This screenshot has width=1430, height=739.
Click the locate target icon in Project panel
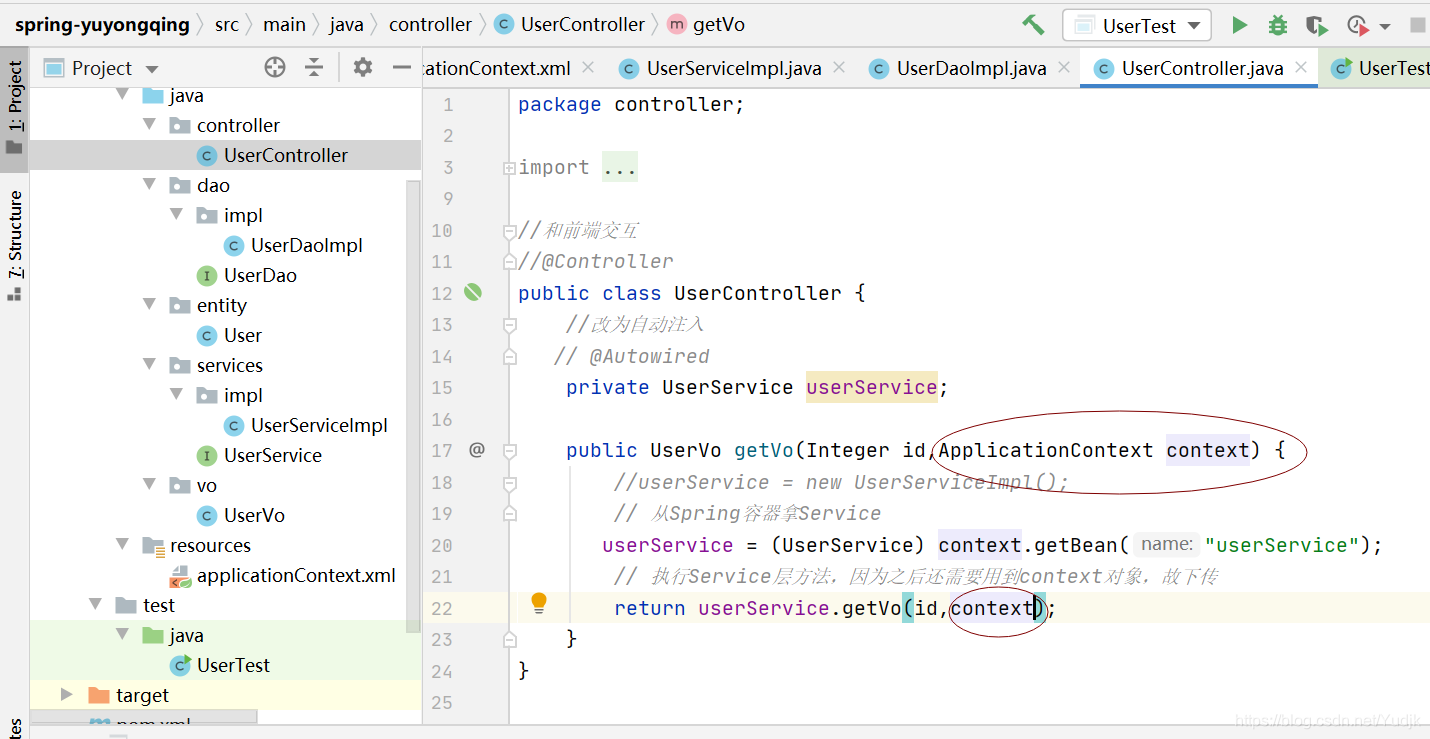pos(275,67)
